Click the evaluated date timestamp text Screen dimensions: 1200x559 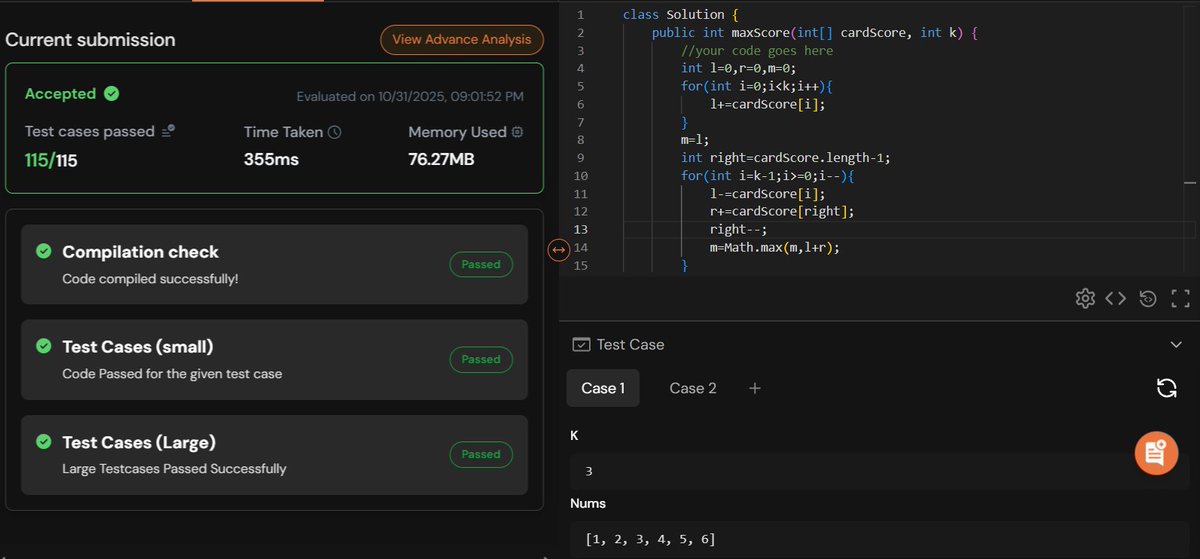coord(410,97)
